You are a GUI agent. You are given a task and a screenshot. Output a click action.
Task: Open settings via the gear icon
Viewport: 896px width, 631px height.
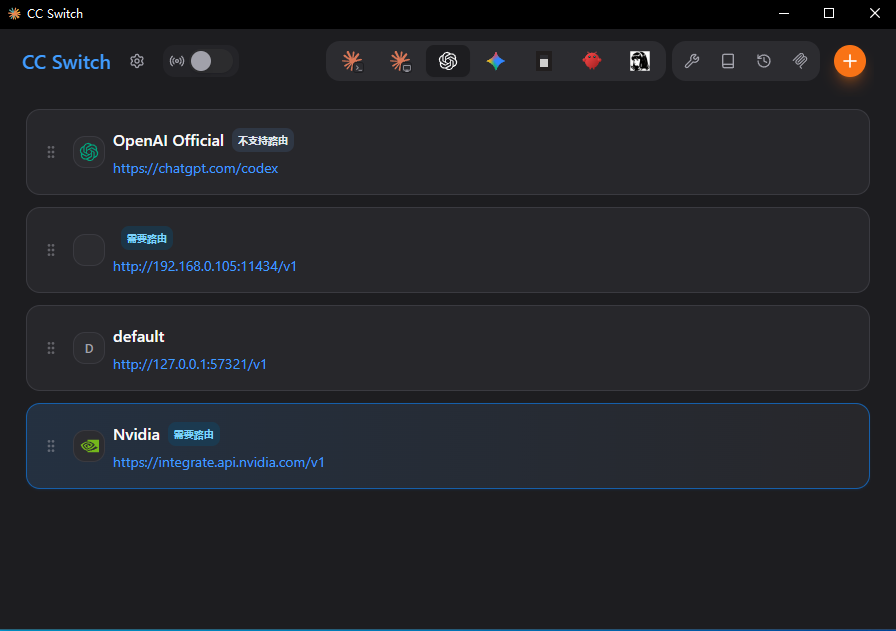pos(137,61)
